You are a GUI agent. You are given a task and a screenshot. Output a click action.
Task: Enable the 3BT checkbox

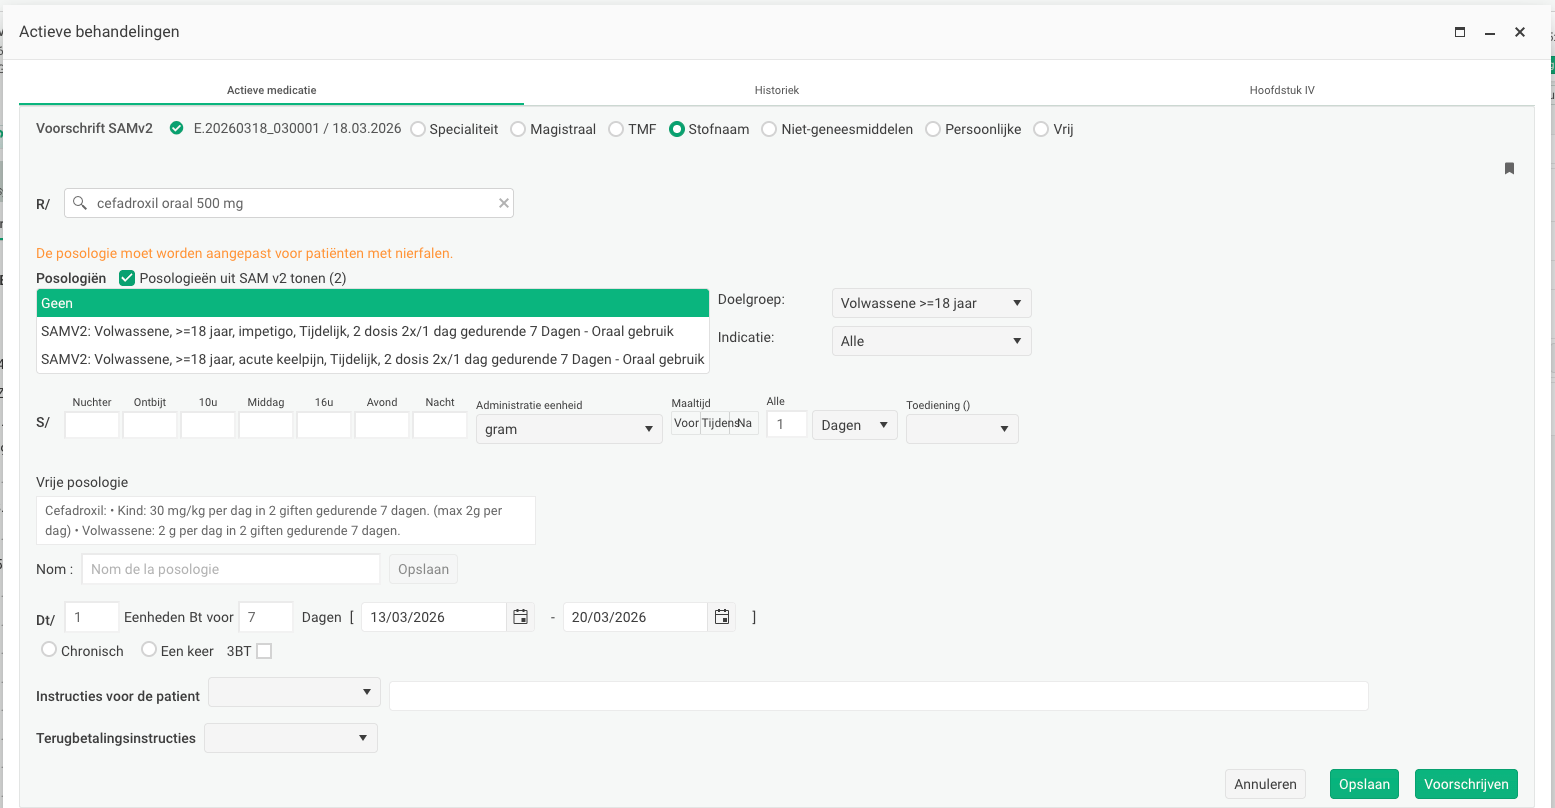(264, 651)
